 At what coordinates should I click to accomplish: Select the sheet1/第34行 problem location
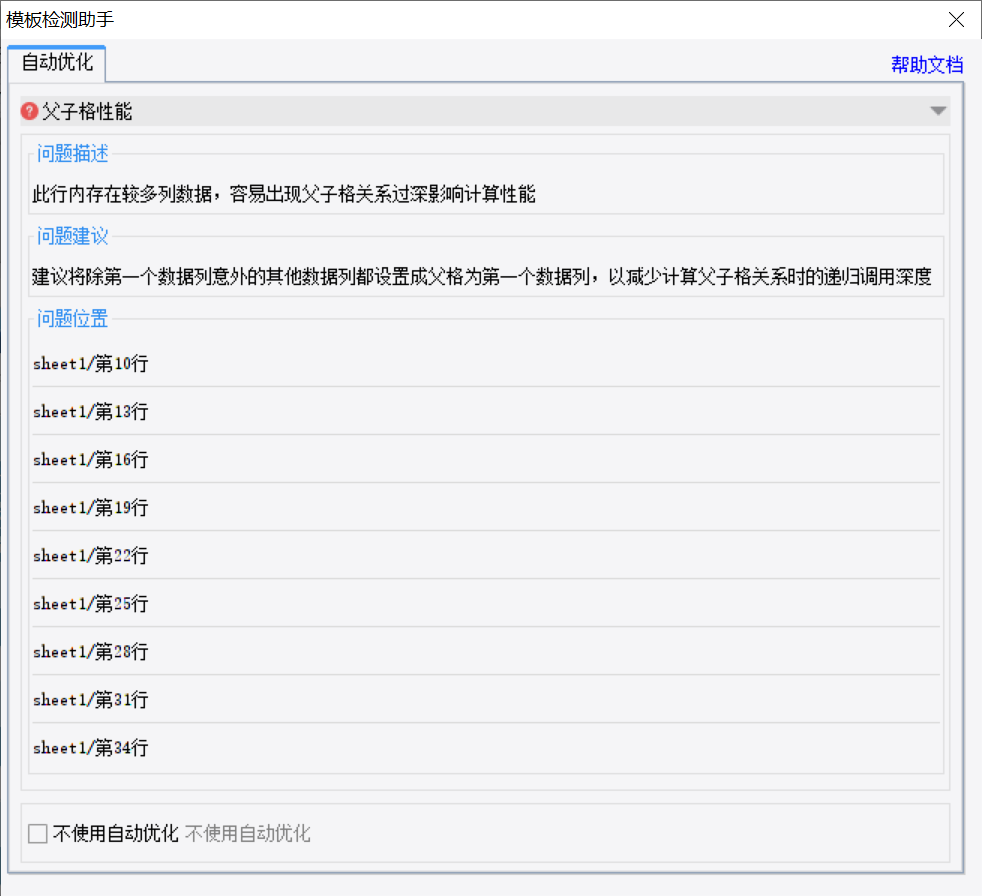[90, 747]
